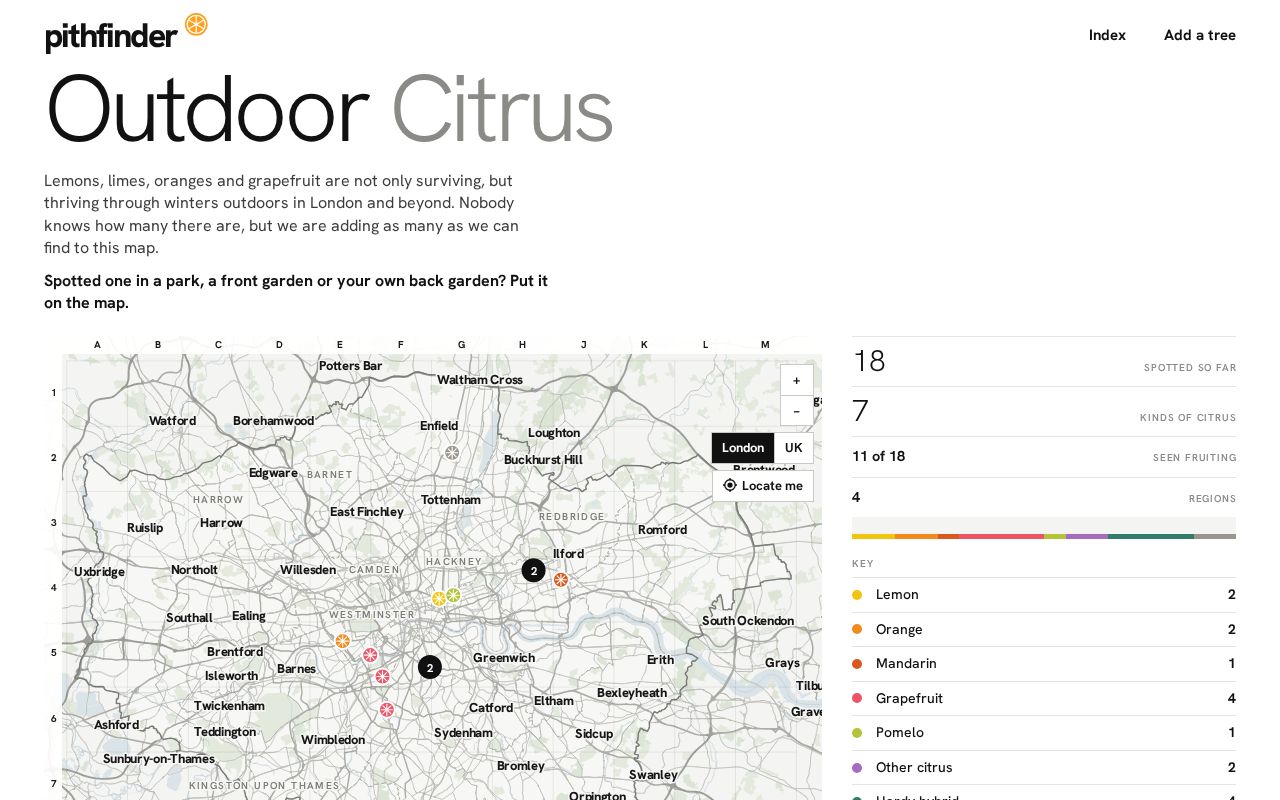Click the purple segment of the colour bar
This screenshot has width=1280, height=800.
(1087, 537)
